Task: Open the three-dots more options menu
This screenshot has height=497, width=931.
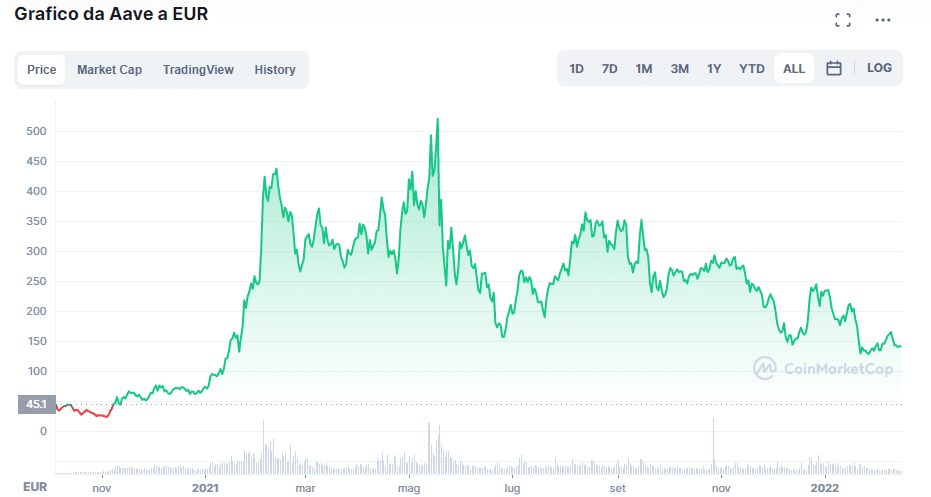Action: pyautogui.click(x=882, y=20)
